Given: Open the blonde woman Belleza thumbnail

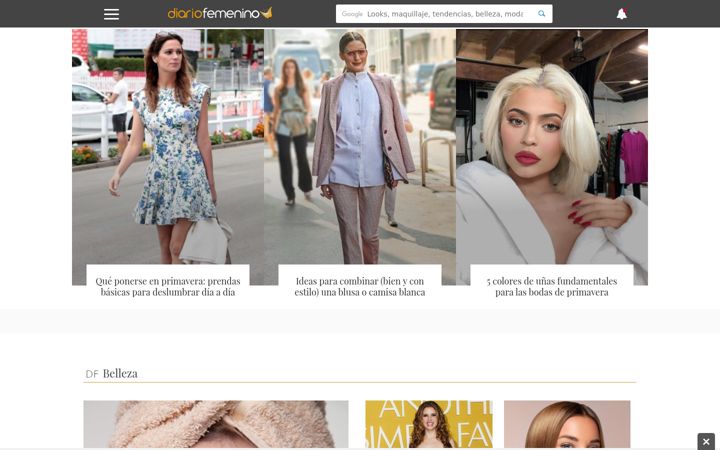Looking at the screenshot, I should point(567,424).
